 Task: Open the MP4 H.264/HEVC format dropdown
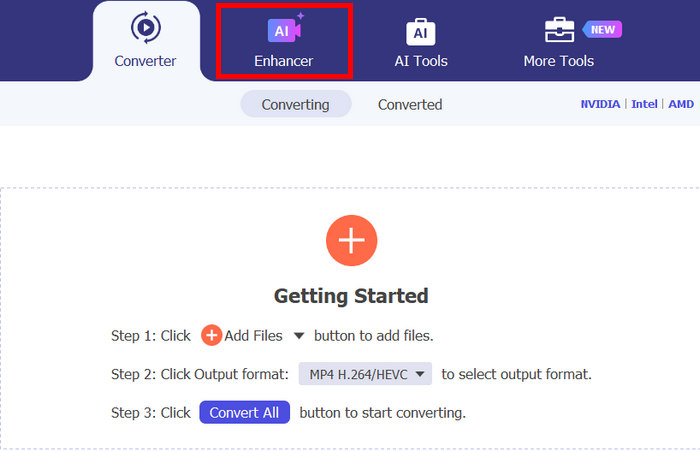click(365, 374)
